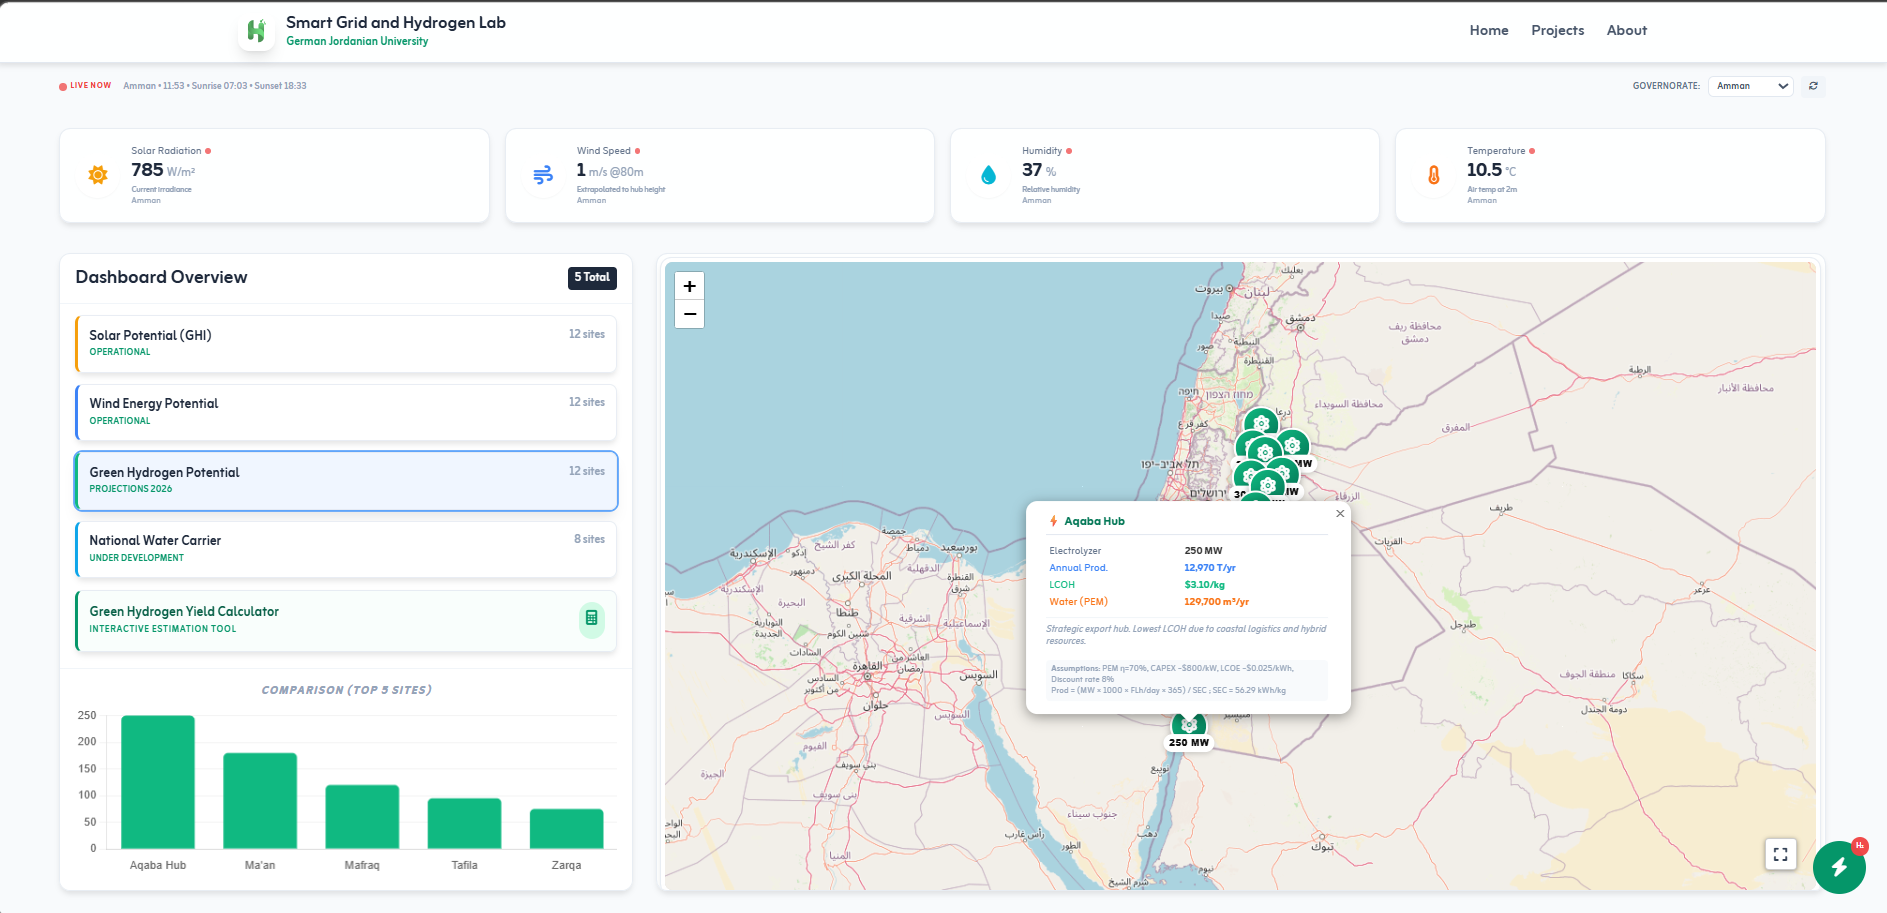The image size is (1887, 913).
Task: Click the Dashboard Overview heading
Action: pyautogui.click(x=161, y=277)
